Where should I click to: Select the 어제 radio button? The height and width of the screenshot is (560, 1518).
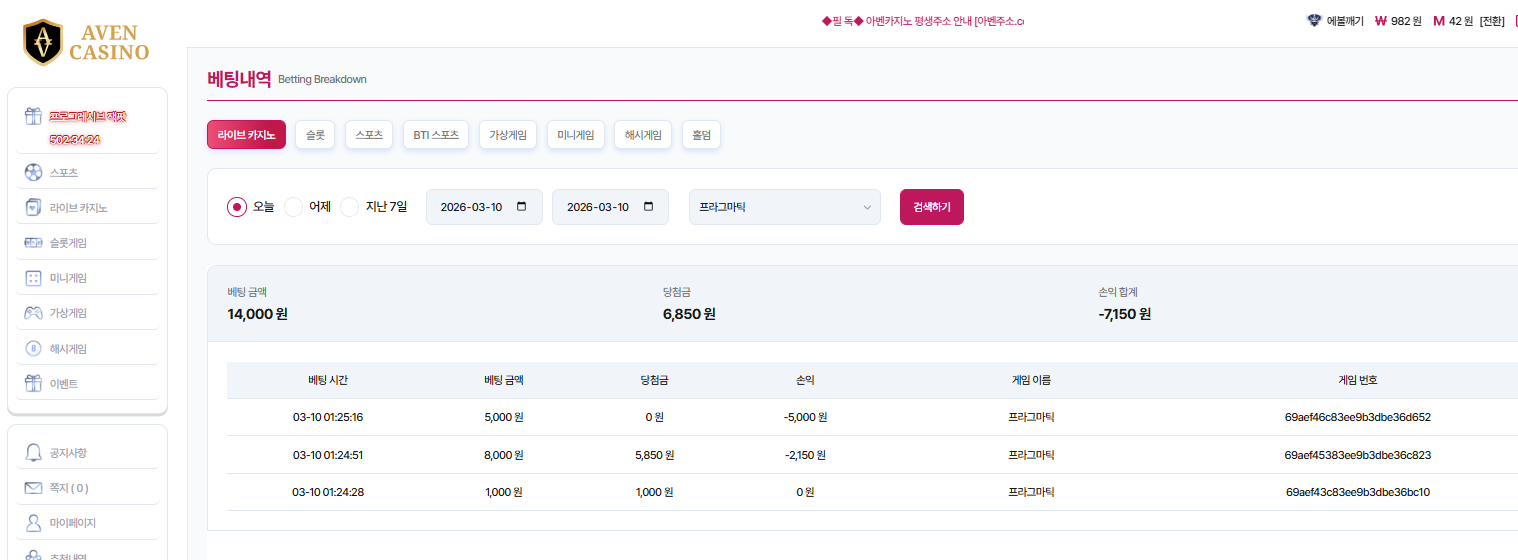click(x=293, y=207)
